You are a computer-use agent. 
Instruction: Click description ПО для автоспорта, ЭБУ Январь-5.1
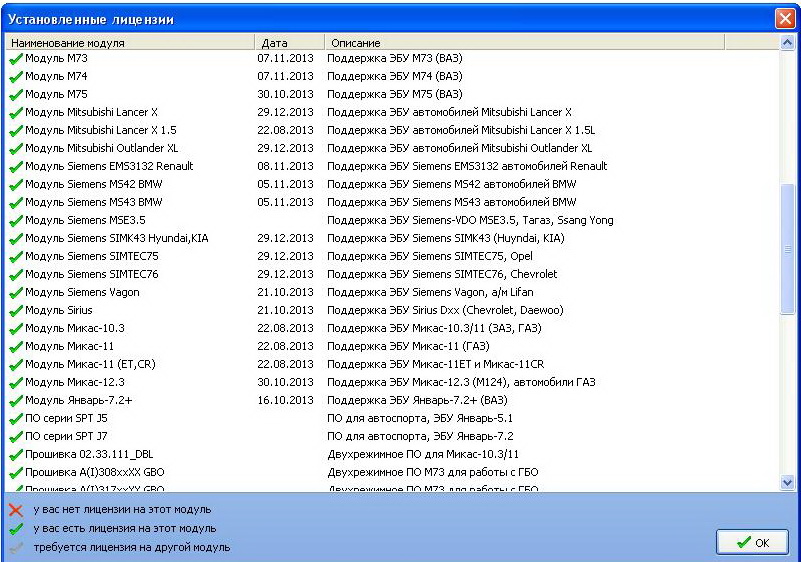pyautogui.click(x=420, y=418)
